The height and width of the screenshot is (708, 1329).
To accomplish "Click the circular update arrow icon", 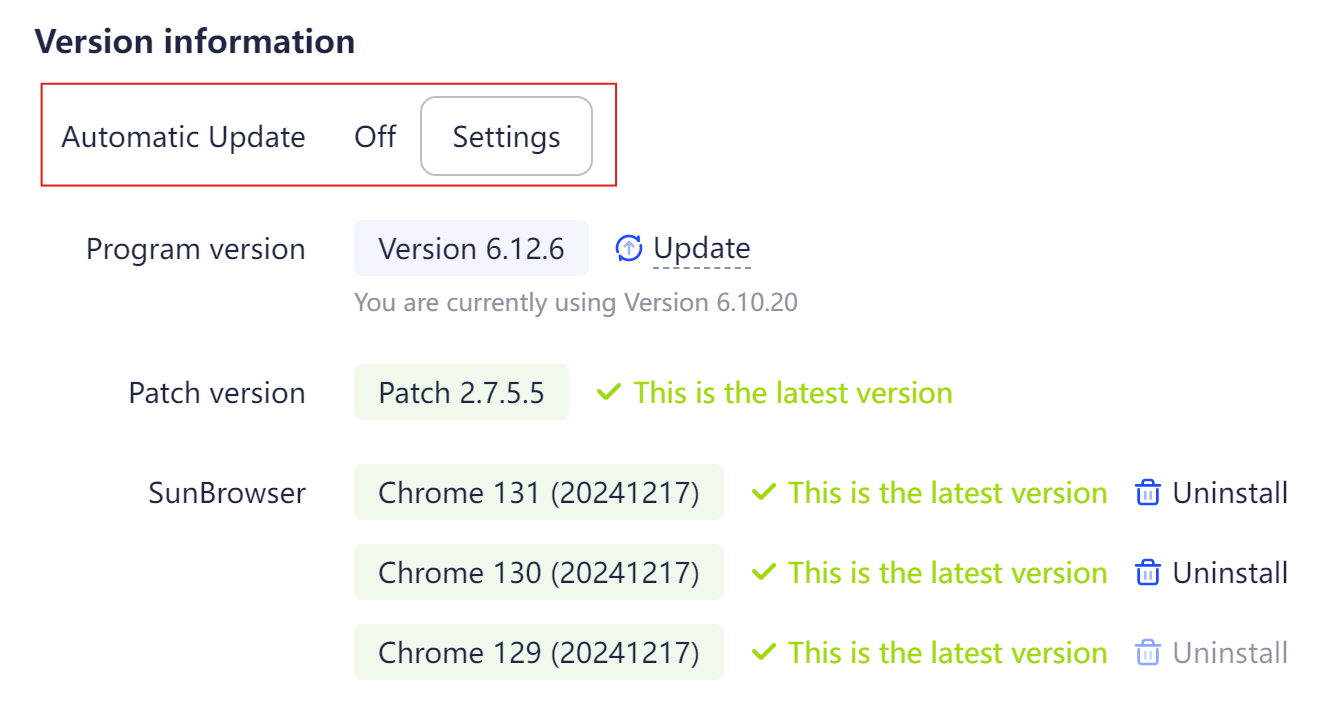I will tap(629, 248).
